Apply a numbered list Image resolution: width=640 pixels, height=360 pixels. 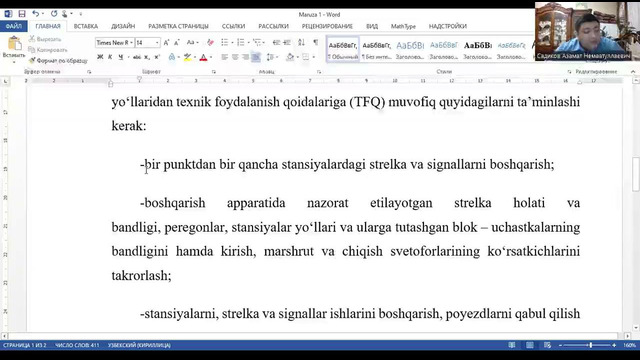pos(241,42)
